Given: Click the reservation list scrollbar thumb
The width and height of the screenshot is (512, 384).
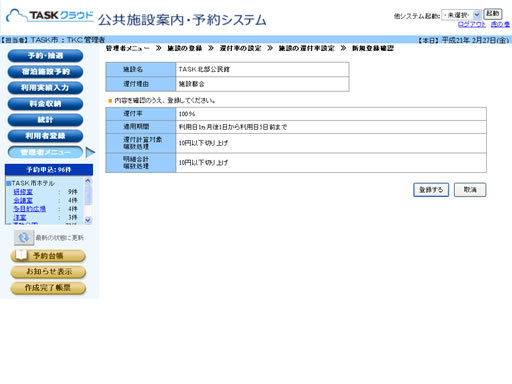Looking at the screenshot, I should click(88, 194).
